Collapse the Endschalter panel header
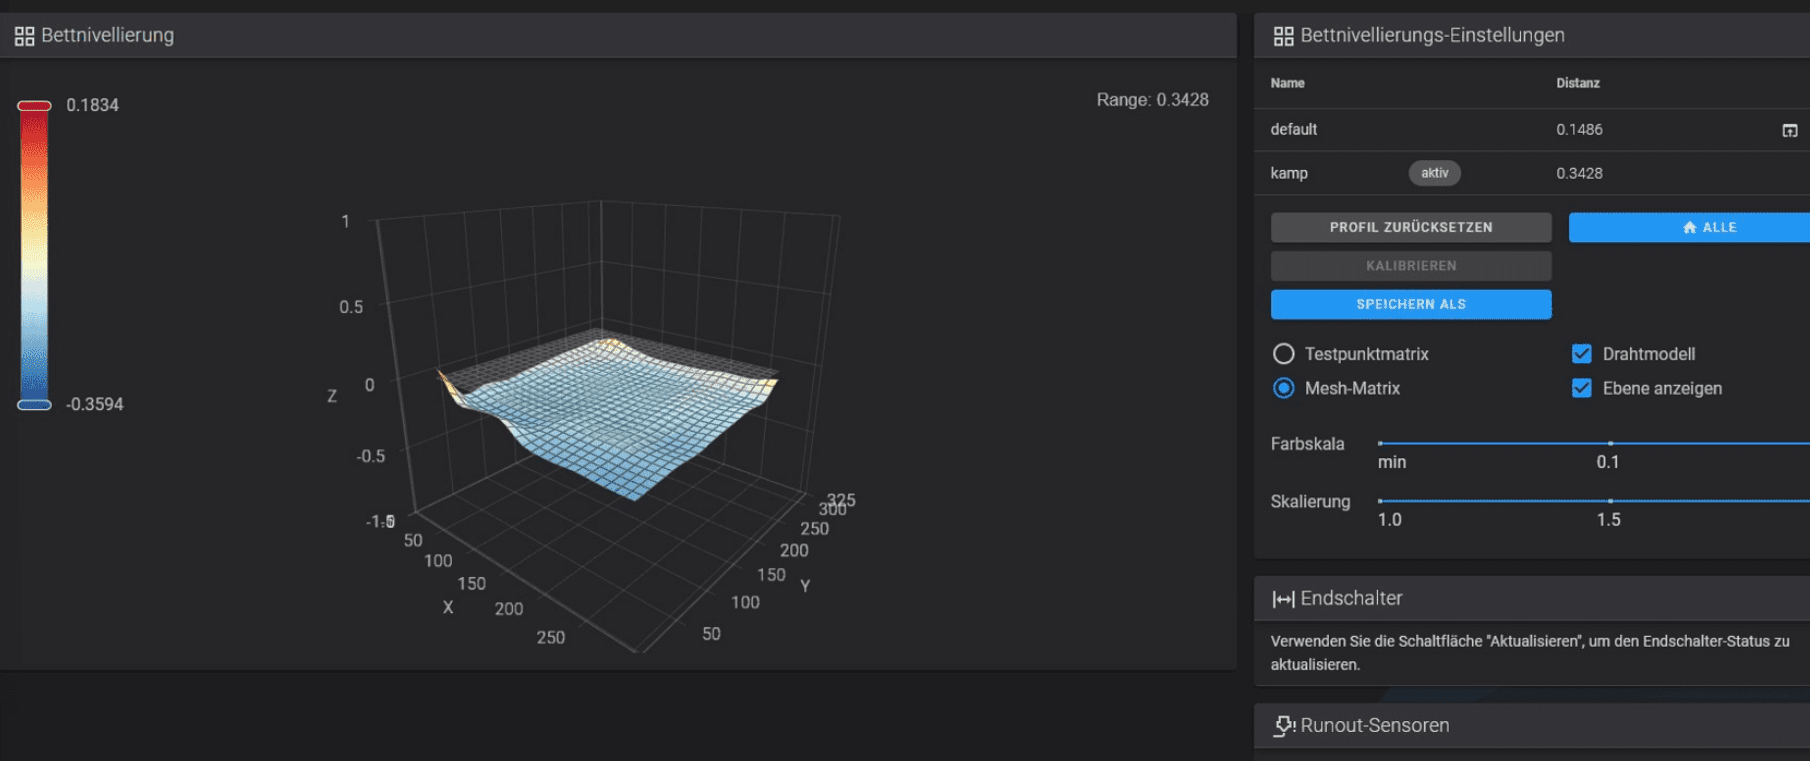Viewport: 1810px width, 761px height. pyautogui.click(x=1532, y=598)
